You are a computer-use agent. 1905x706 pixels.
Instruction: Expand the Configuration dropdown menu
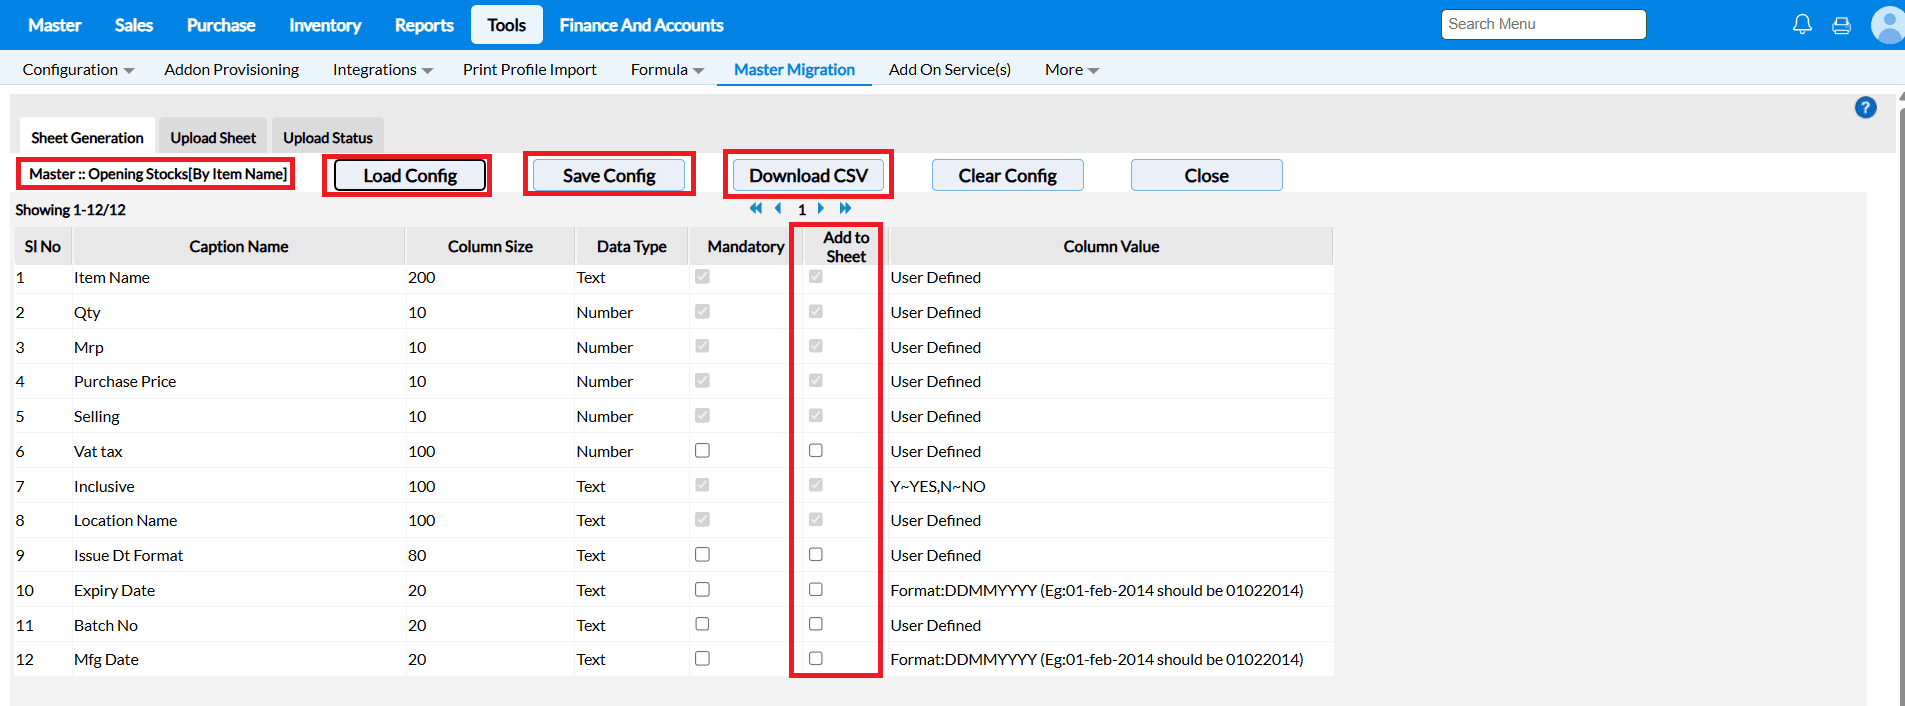pyautogui.click(x=78, y=70)
